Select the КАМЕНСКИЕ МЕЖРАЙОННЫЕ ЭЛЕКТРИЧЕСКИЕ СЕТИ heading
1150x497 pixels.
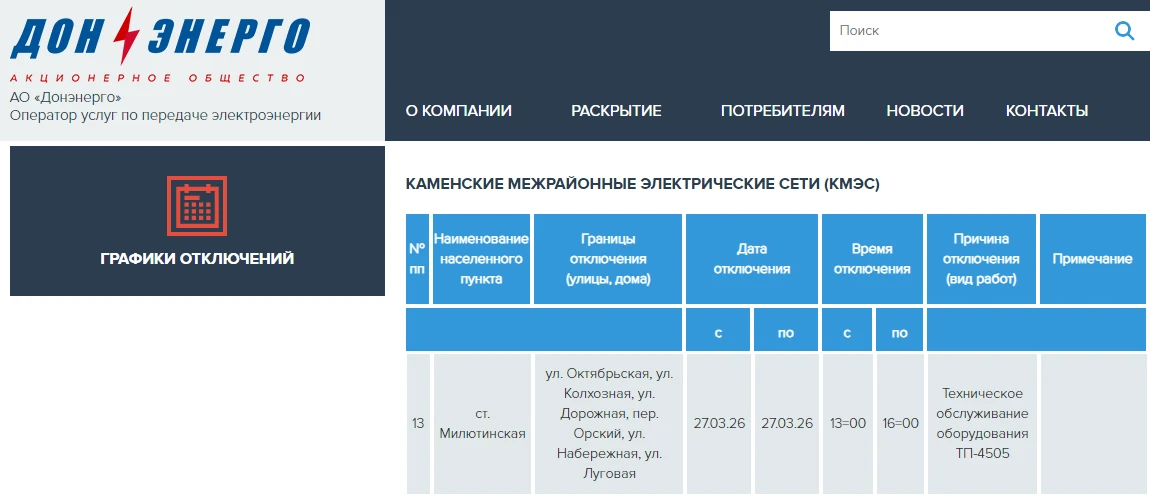click(x=642, y=184)
